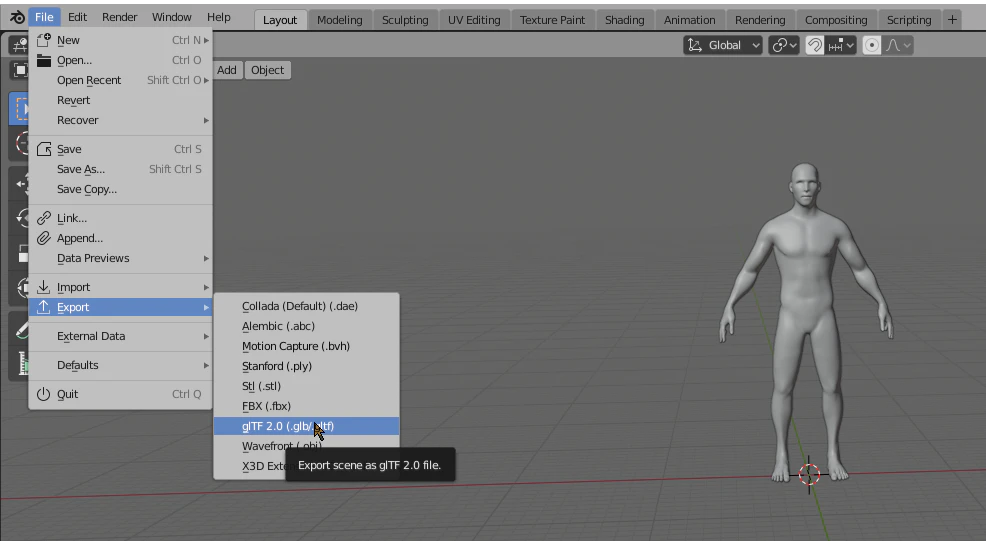Click the Blender logo icon
986x541 pixels.
[17, 17]
